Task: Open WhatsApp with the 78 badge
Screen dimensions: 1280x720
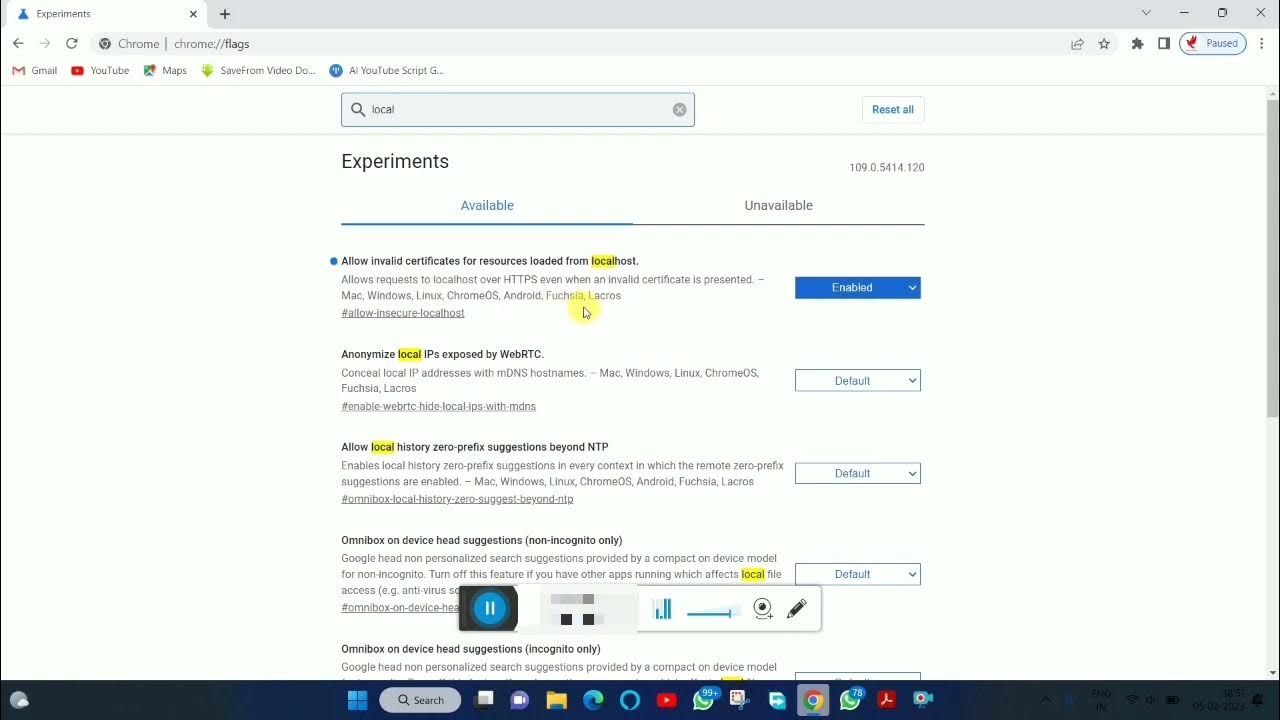Action: click(x=851, y=700)
